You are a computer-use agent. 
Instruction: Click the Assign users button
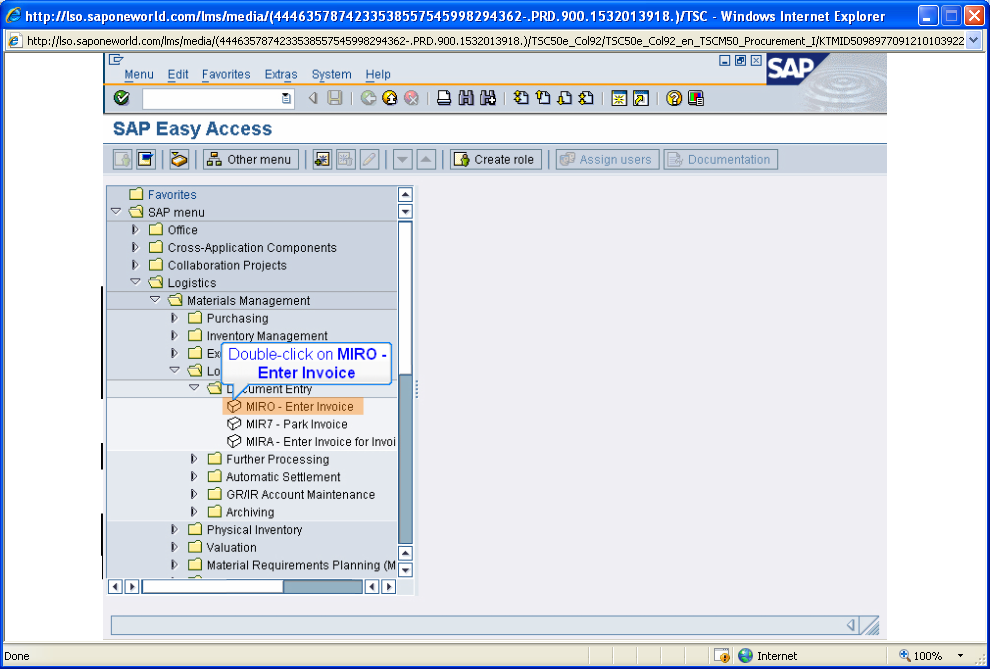[607, 160]
